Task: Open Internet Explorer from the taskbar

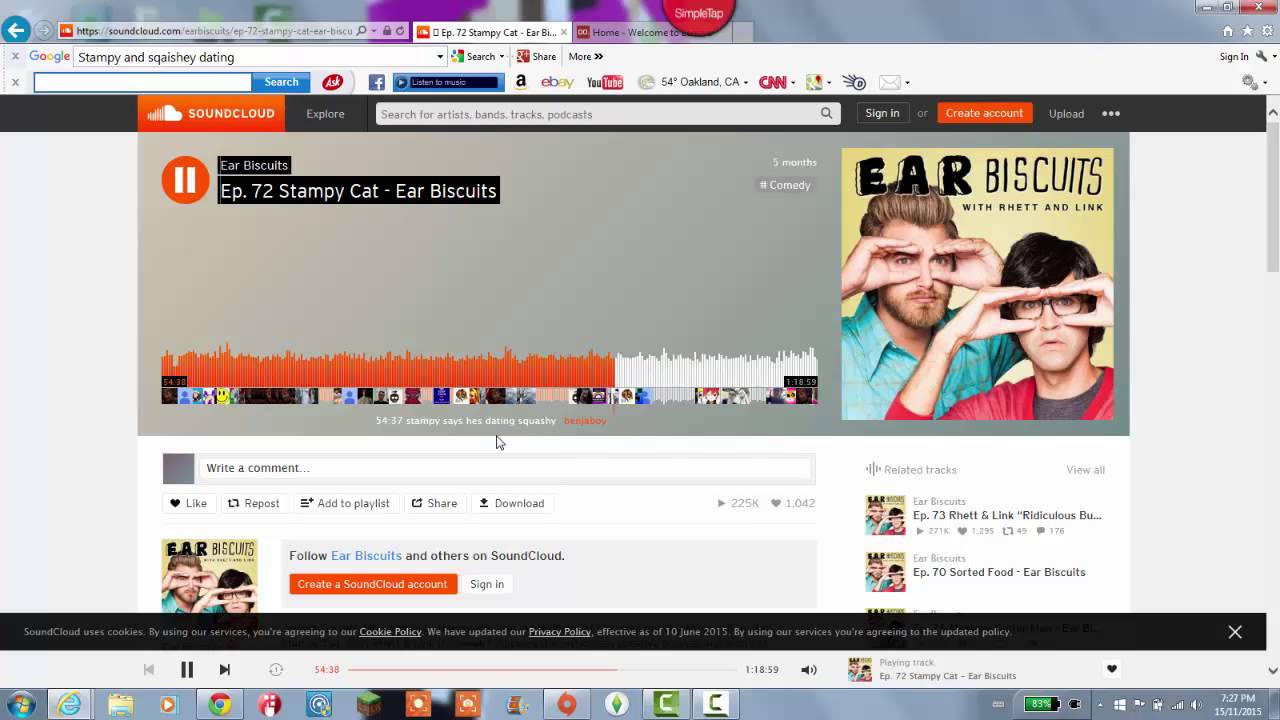Action: click(x=69, y=705)
